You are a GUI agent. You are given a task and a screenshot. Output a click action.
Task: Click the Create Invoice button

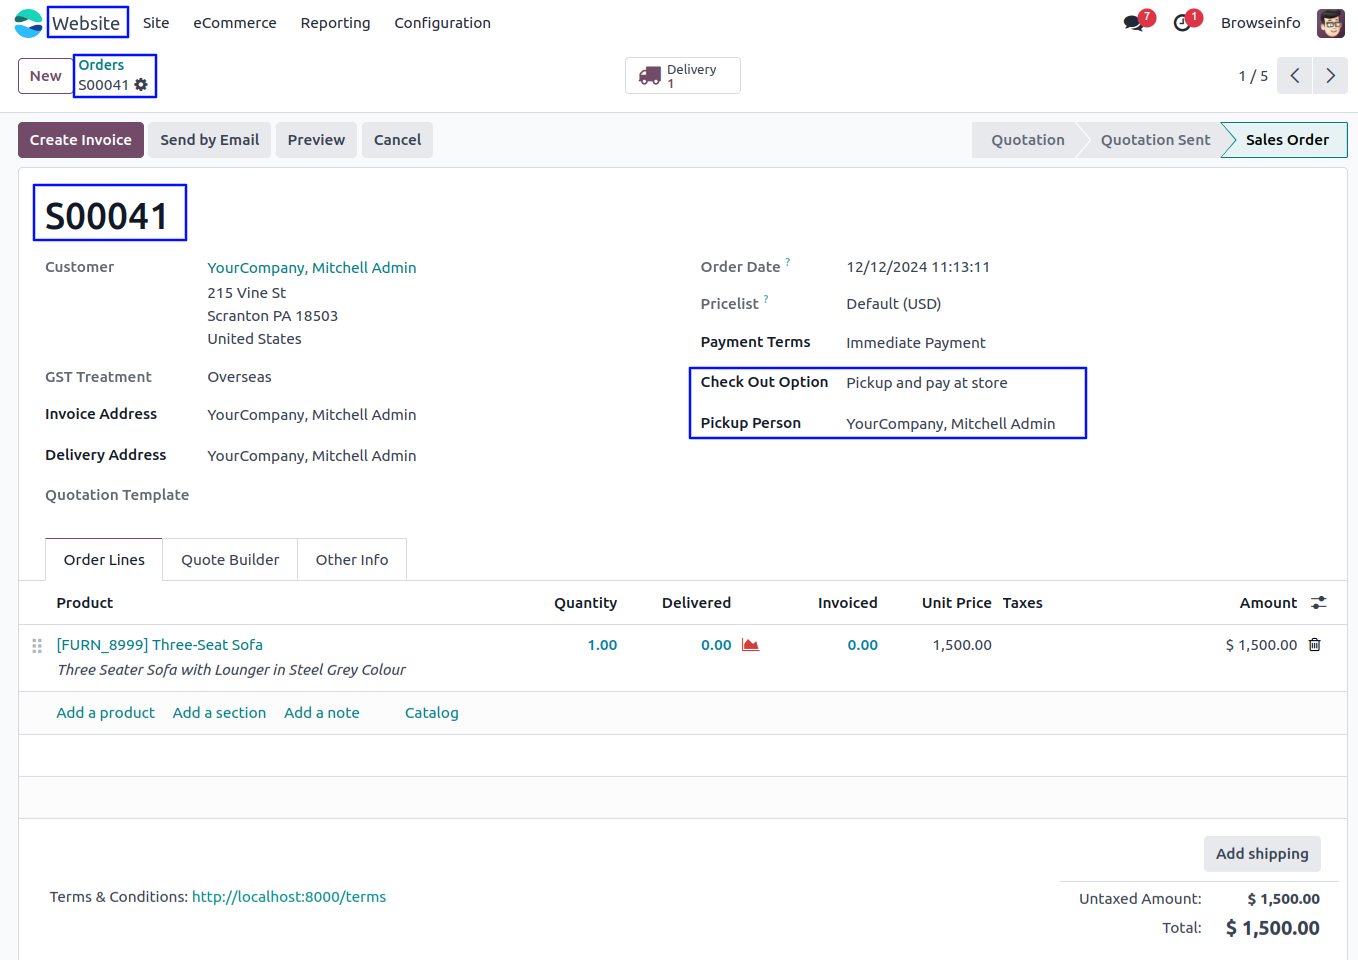[x=81, y=140]
